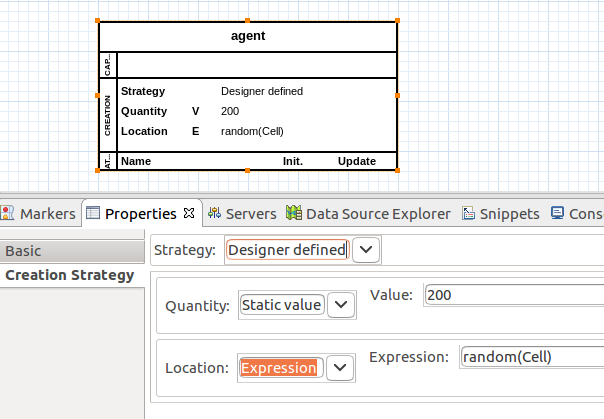
Task: Click the Markers tab icon
Action: click(7, 213)
